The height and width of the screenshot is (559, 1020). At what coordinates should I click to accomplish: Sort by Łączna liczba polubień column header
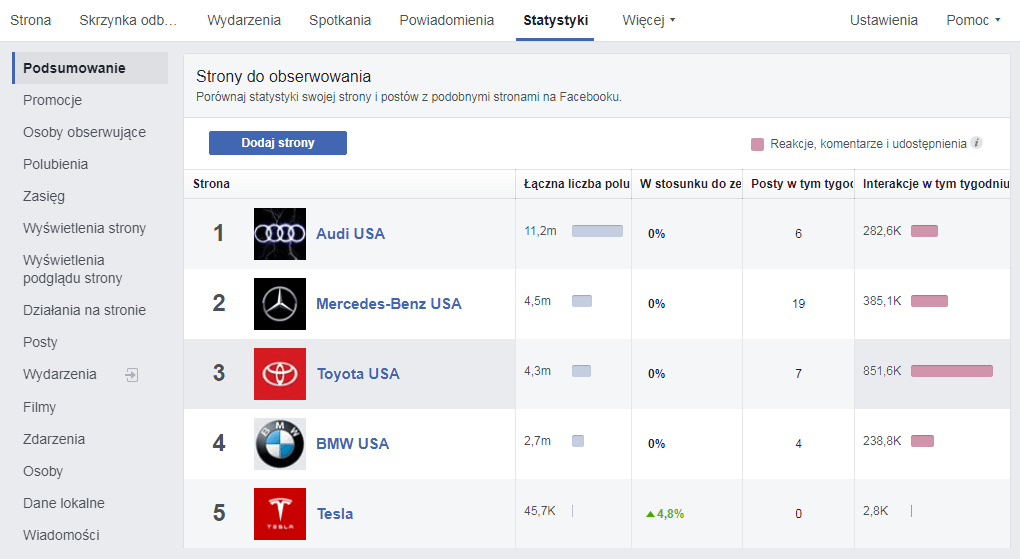[x=576, y=184]
